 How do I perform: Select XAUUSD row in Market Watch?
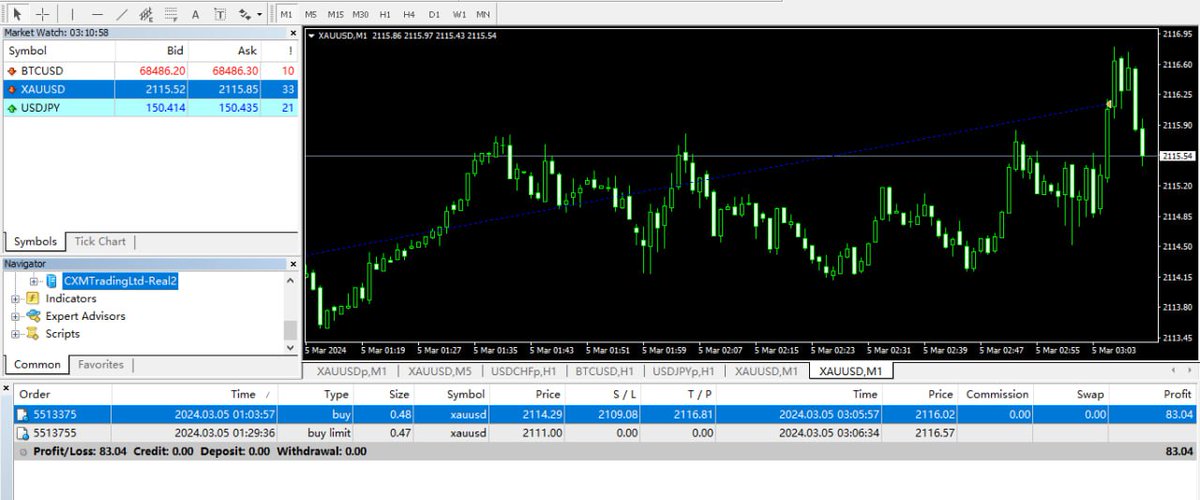[x=151, y=89]
